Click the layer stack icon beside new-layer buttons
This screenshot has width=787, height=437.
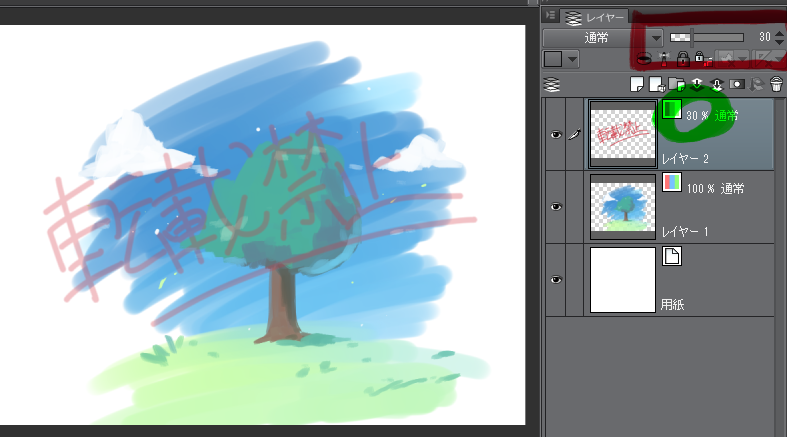tap(552, 85)
